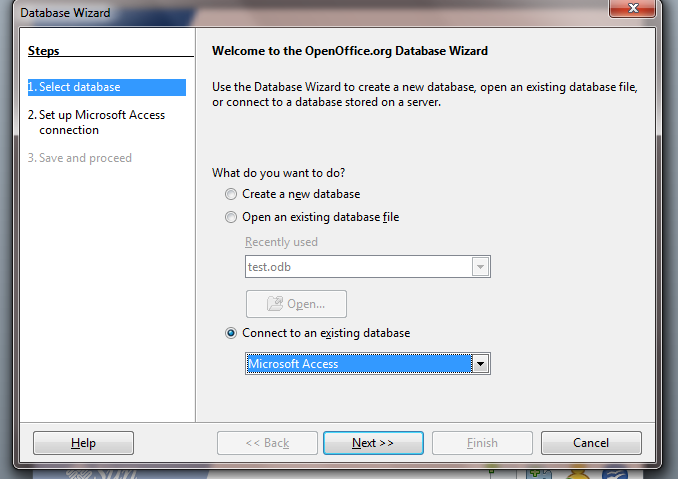Jump to Set up Microsoft Access connection step
This screenshot has width=678, height=479.
click(x=96, y=122)
